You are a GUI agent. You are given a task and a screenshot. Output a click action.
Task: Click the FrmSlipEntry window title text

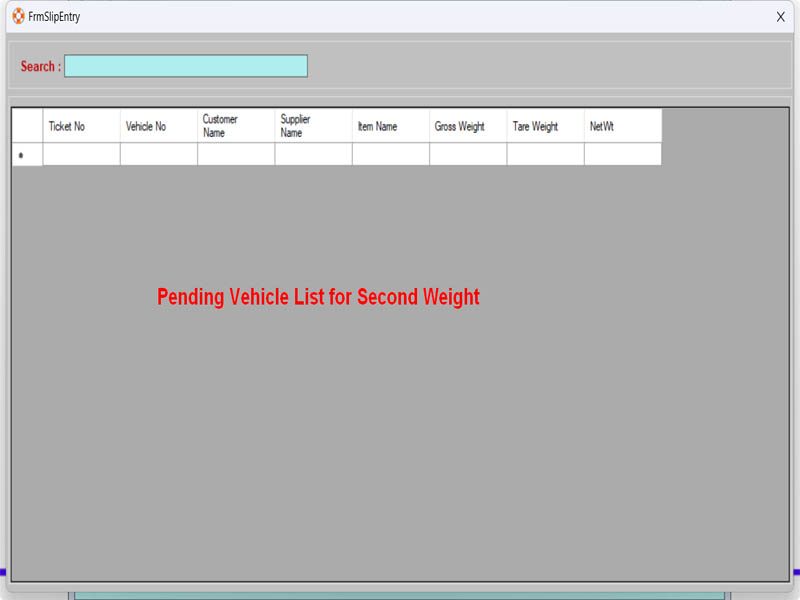[x=54, y=17]
